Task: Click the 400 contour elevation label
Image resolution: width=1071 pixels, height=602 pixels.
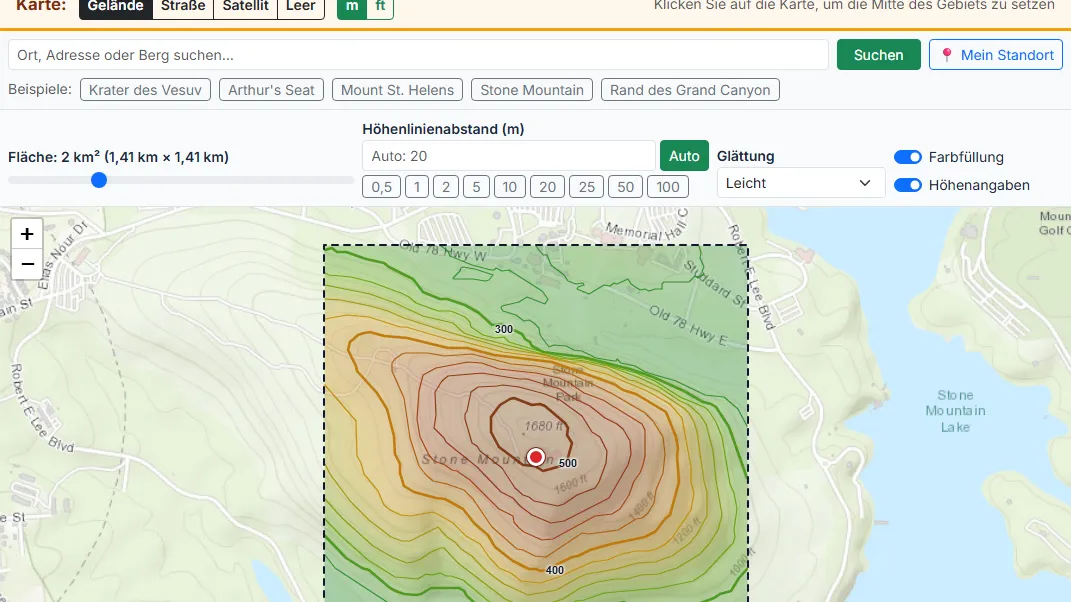Action: [x=555, y=570]
